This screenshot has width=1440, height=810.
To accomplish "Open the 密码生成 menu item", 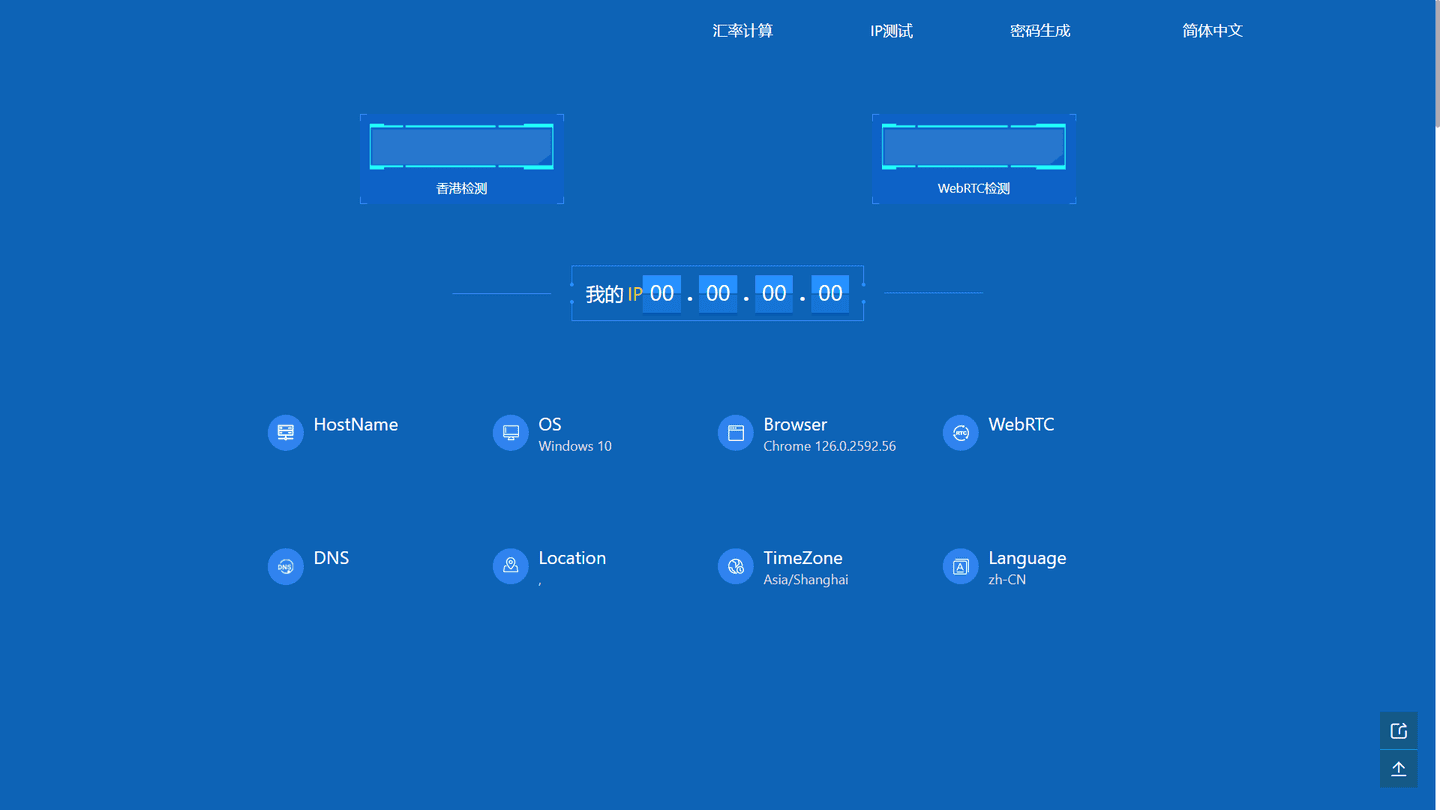I will [x=1040, y=31].
